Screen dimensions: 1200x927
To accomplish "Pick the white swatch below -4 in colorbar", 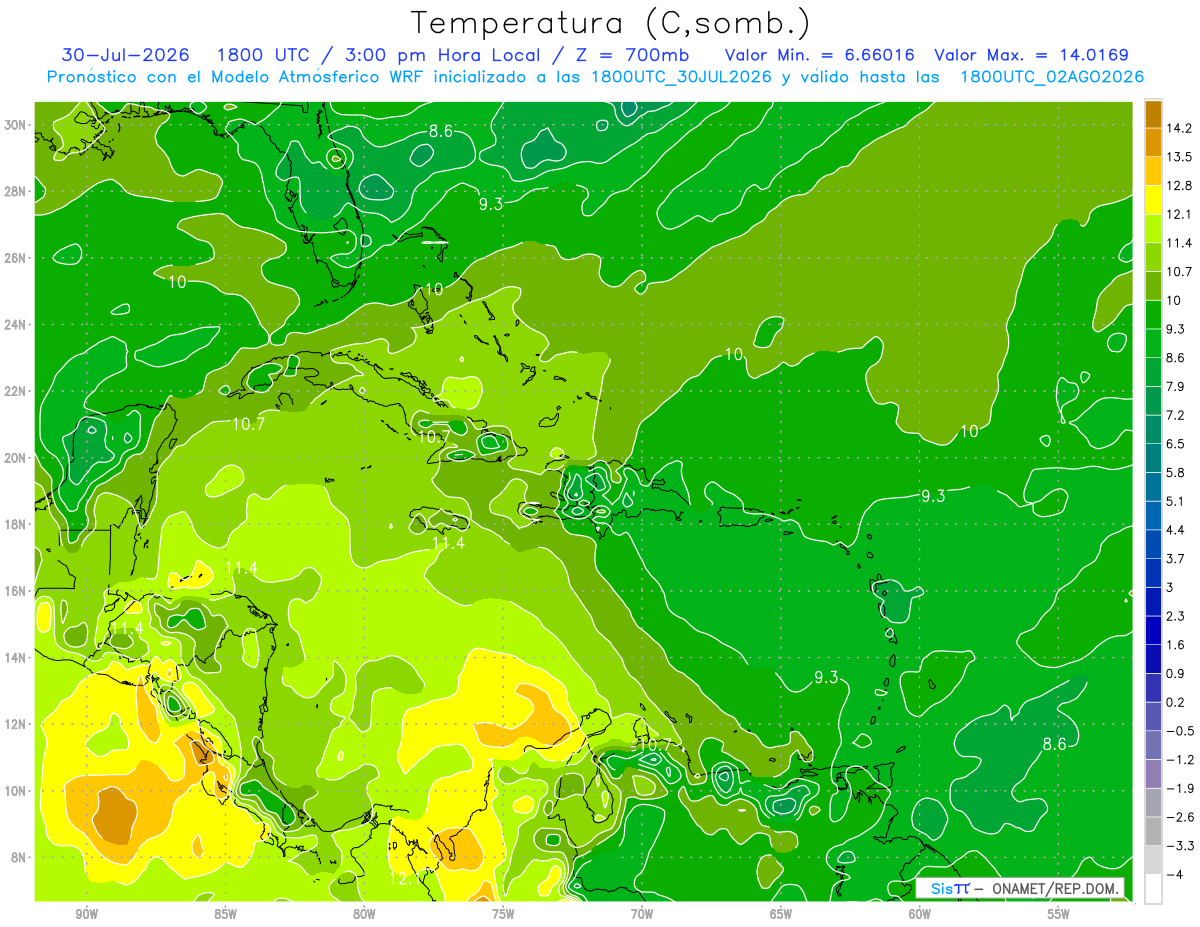I will coord(1153,888).
